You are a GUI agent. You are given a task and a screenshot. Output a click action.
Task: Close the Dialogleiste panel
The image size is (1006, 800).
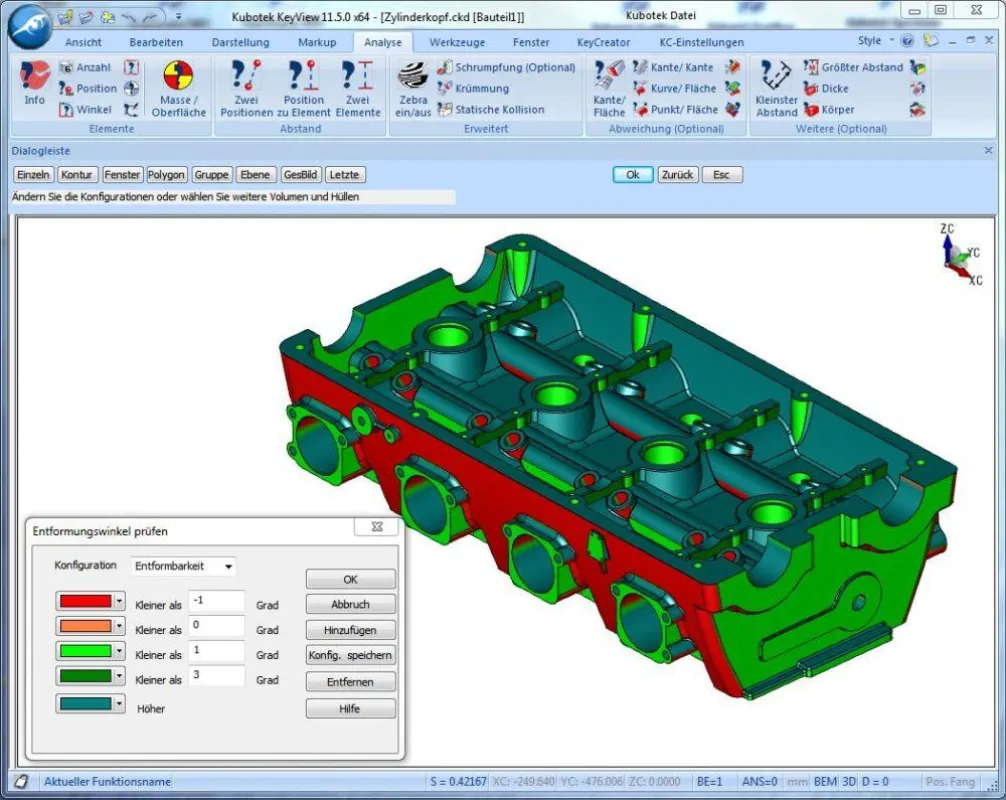click(988, 150)
